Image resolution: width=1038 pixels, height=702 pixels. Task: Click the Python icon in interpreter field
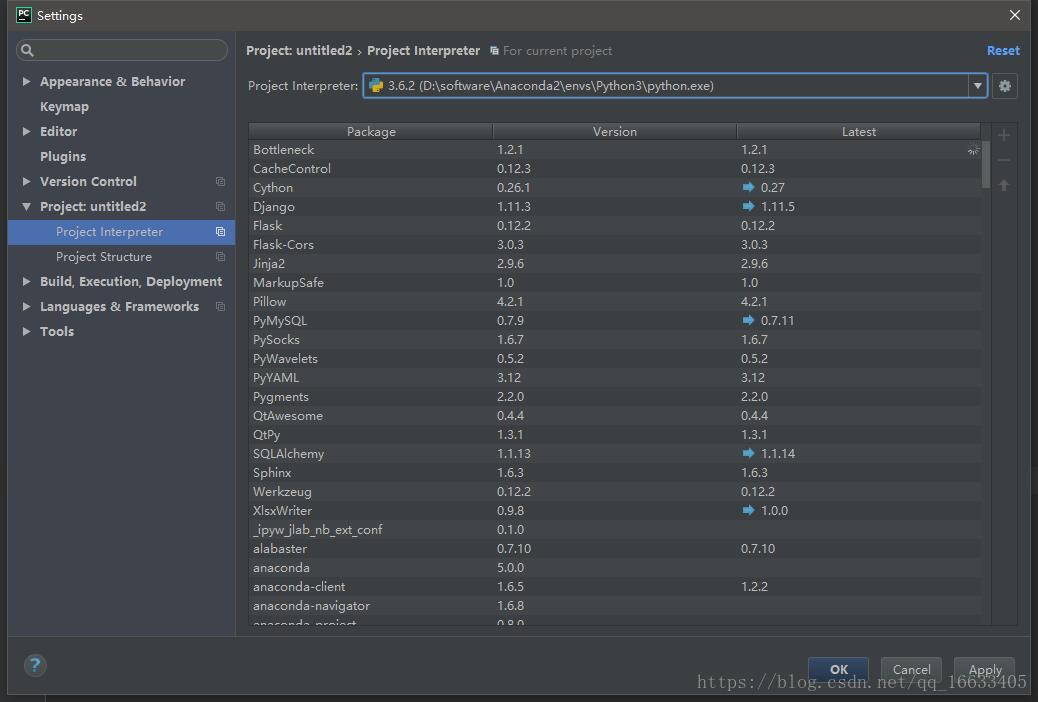376,85
